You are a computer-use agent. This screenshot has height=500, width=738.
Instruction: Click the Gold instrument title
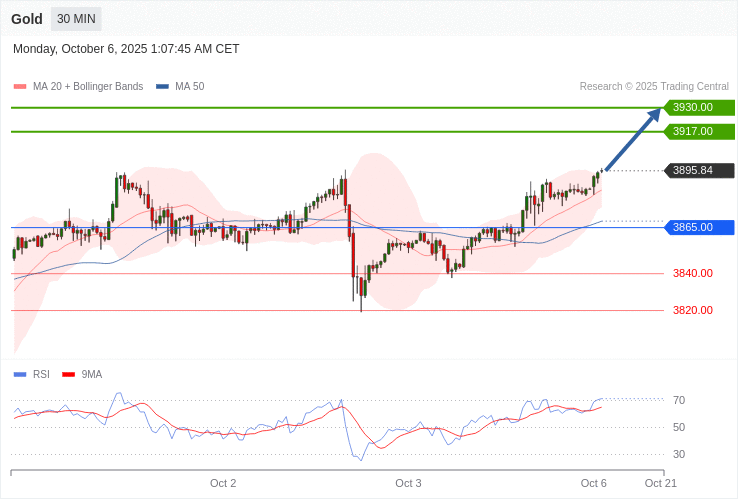(27, 19)
